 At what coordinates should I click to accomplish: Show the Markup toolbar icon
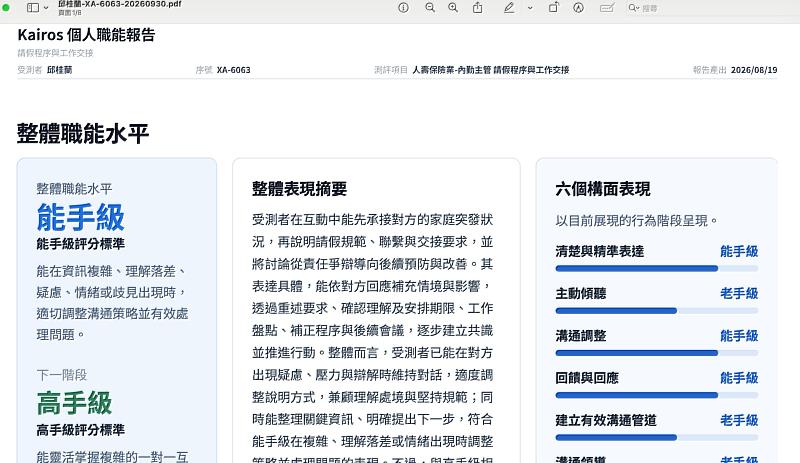578,8
